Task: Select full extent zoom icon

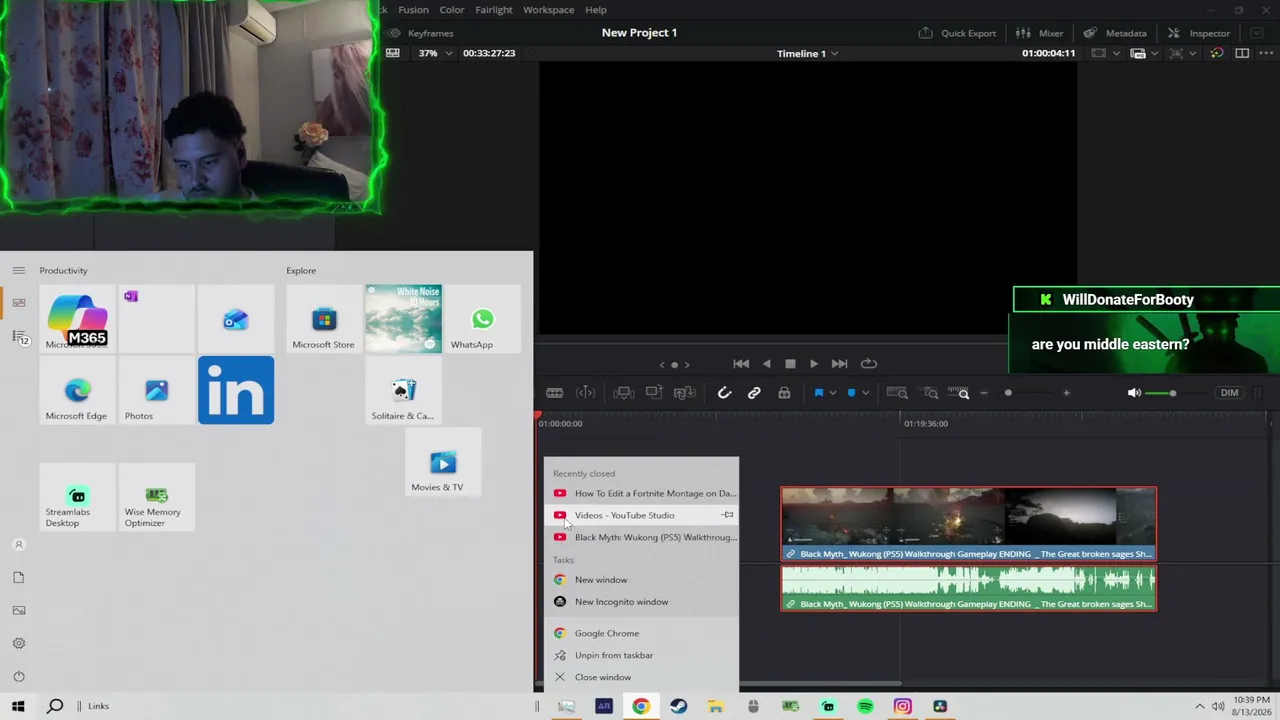Action: coord(897,393)
